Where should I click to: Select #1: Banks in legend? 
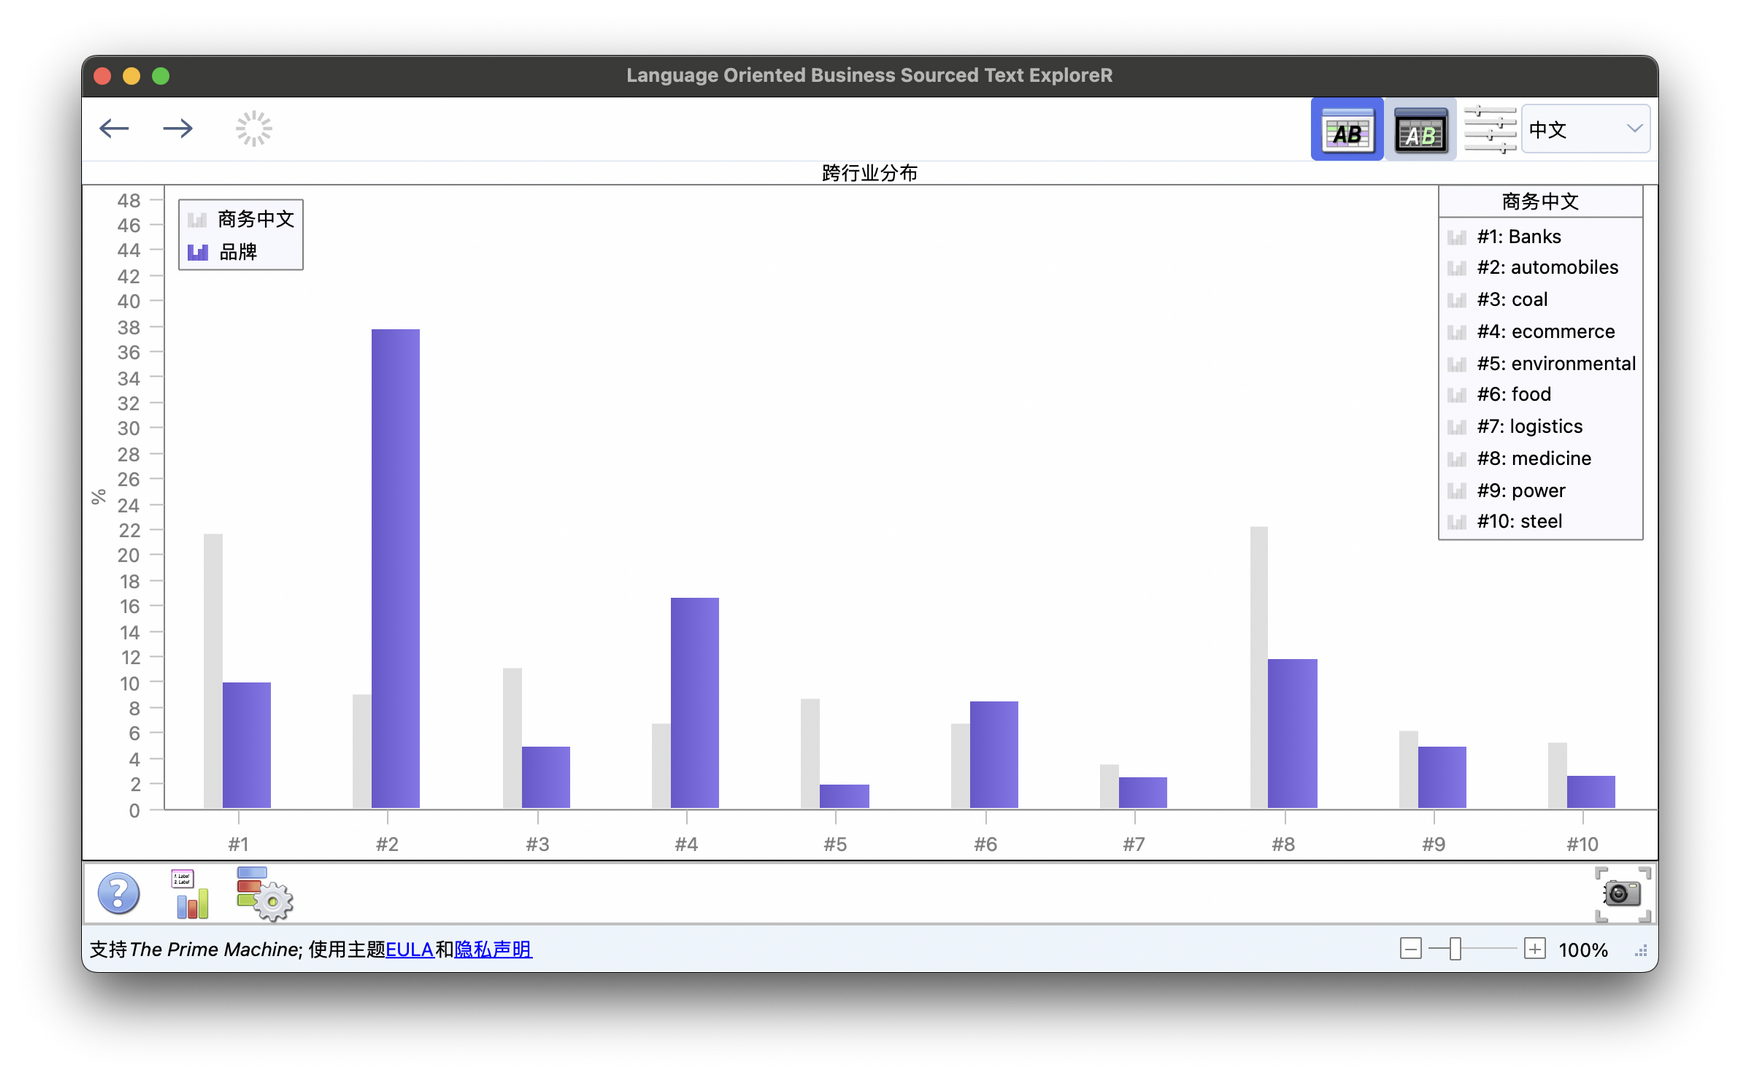[x=1504, y=237]
